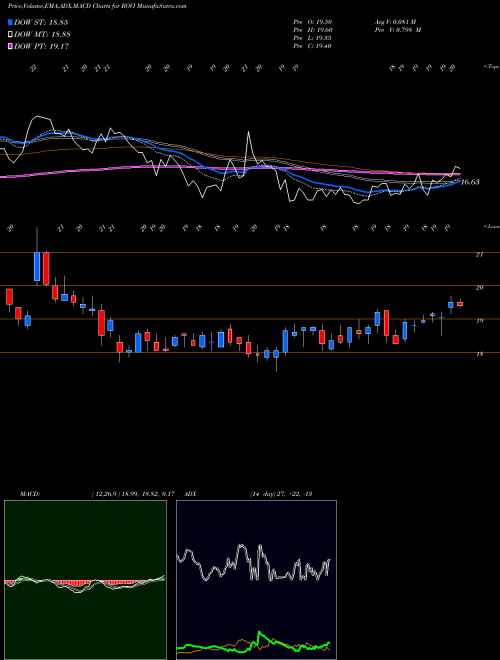Click the 20 price axis label
The height and width of the screenshot is (660, 500).
click(479, 287)
